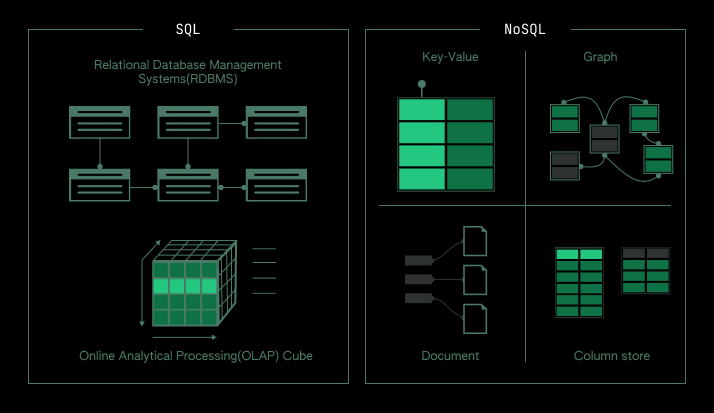
Task: Select the top page icon in Document diagram
Action: point(475,241)
